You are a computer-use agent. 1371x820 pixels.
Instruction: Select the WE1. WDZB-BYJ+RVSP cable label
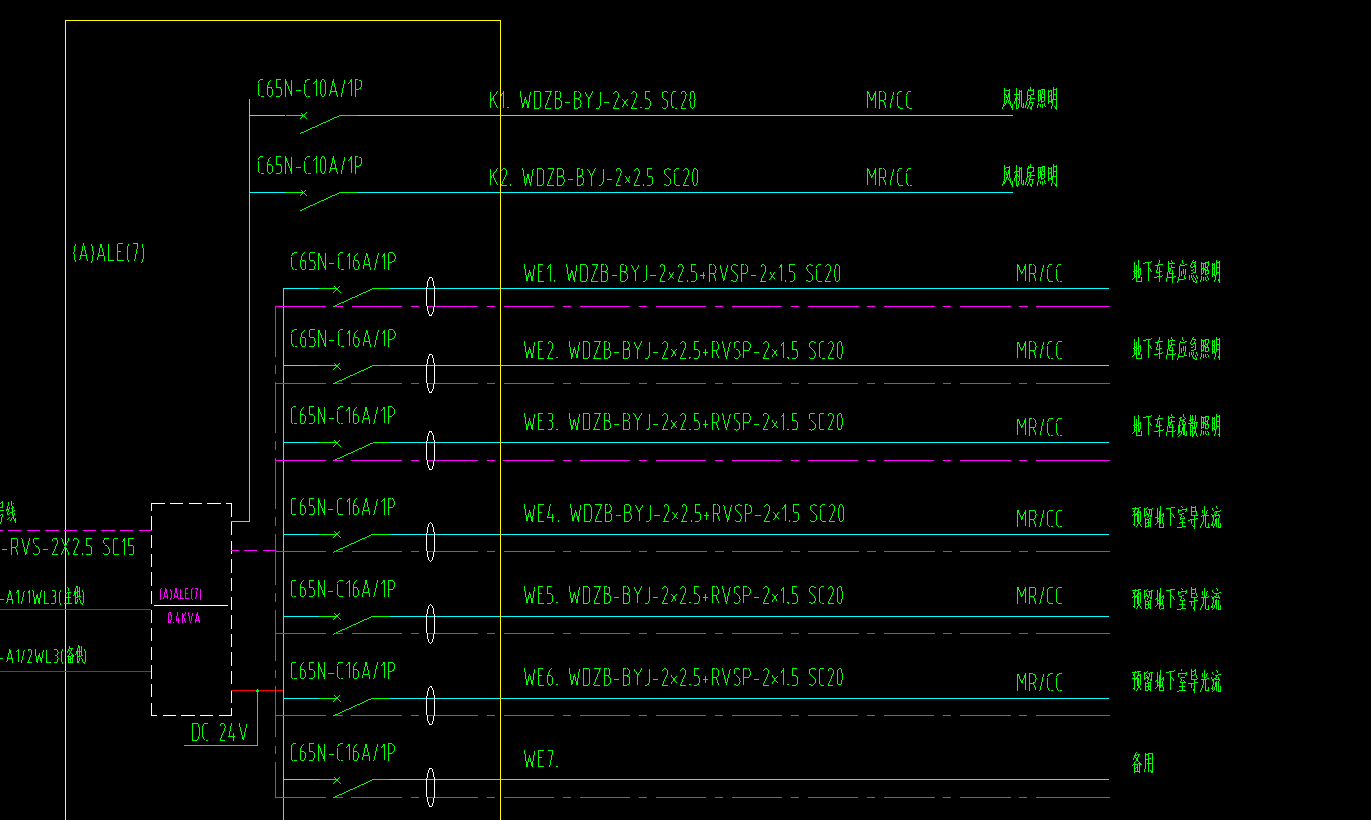[682, 273]
